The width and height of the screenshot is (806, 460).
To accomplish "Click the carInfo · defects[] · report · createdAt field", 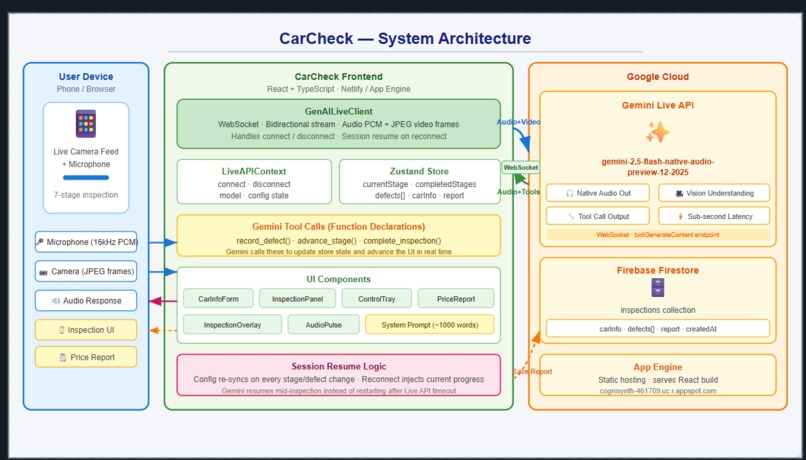I will click(657, 329).
